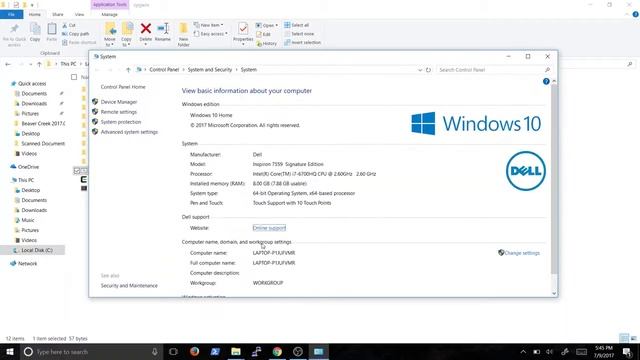Select OneDrive in navigation pane

24,167
